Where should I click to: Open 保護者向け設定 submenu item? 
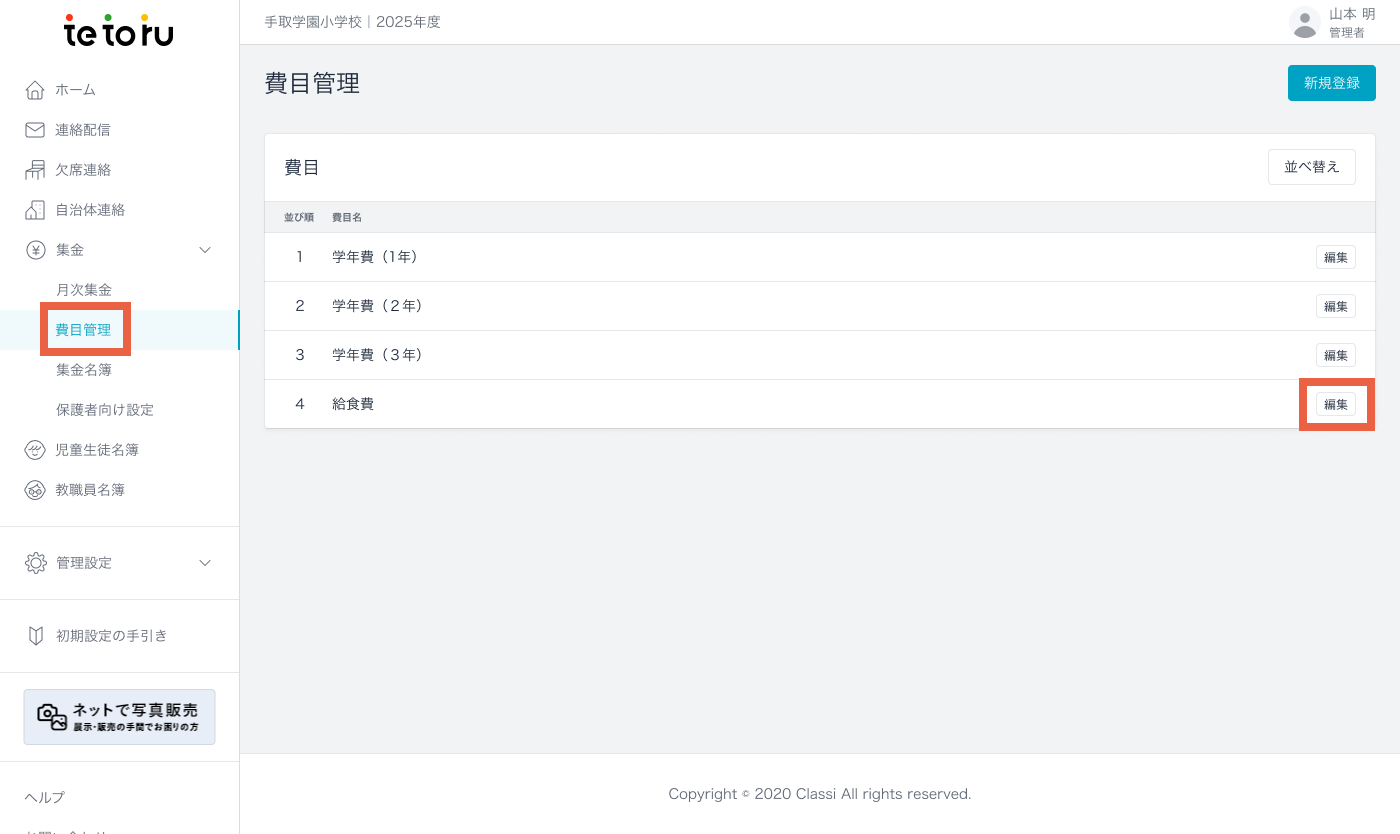tap(105, 410)
